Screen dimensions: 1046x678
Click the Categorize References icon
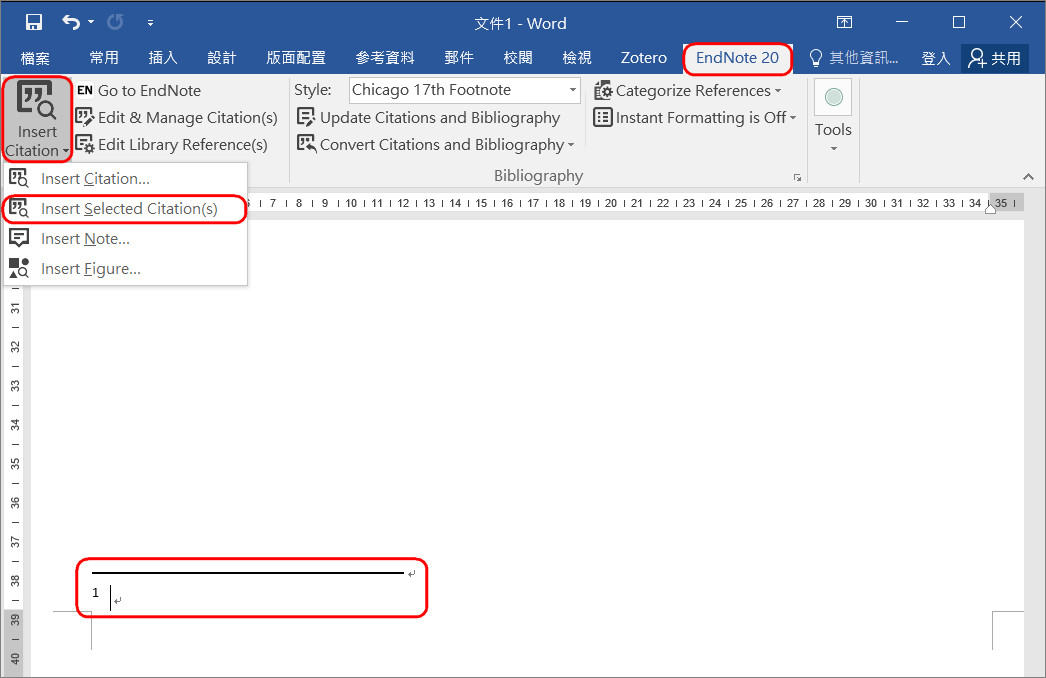pos(603,90)
